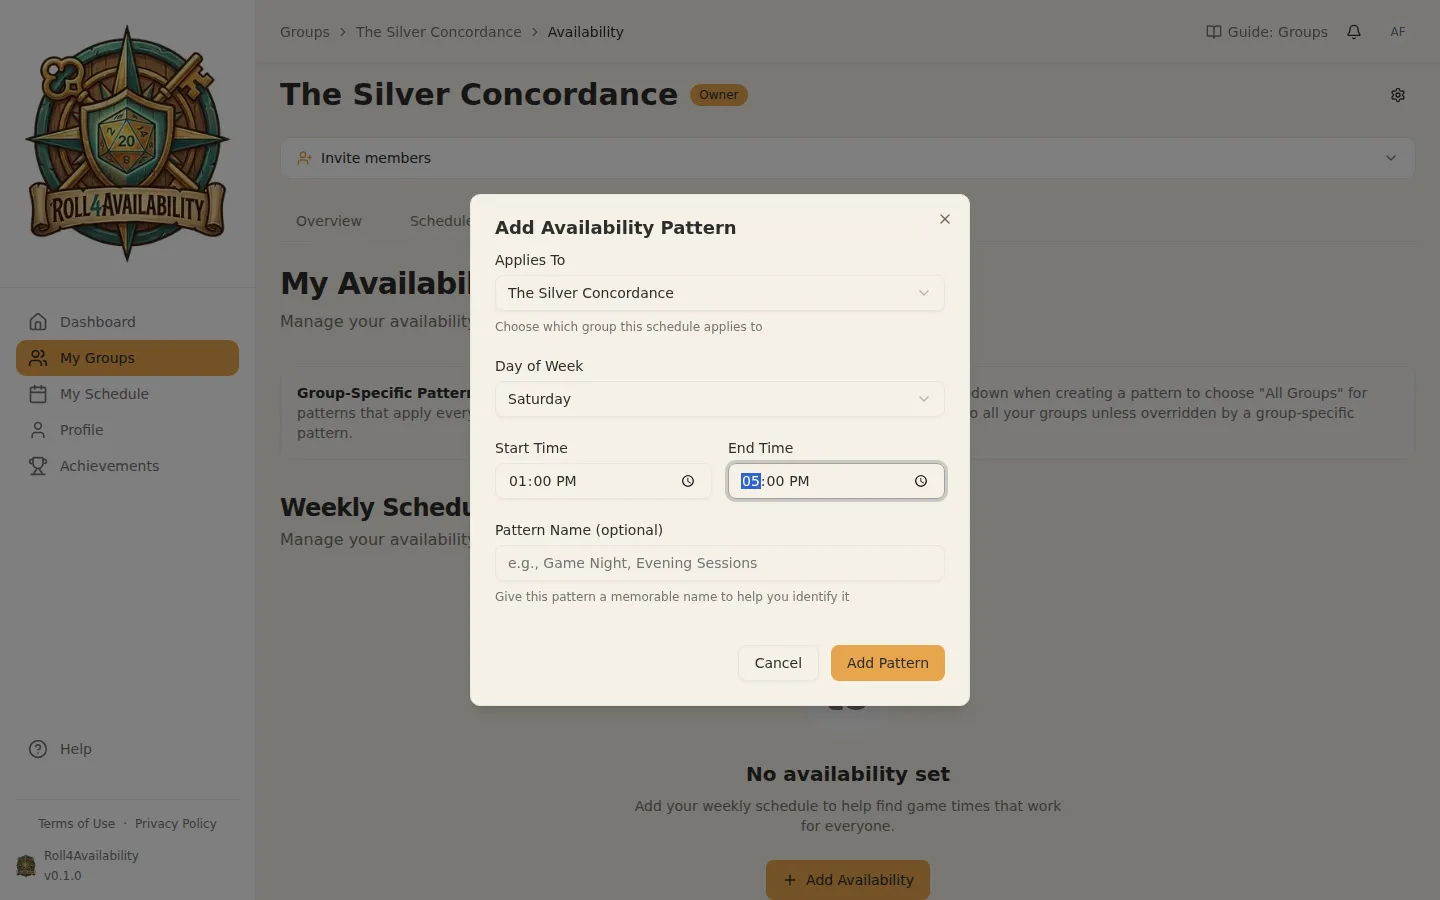
Task: Open the Dashboard from the sidebar
Action: [x=97, y=321]
